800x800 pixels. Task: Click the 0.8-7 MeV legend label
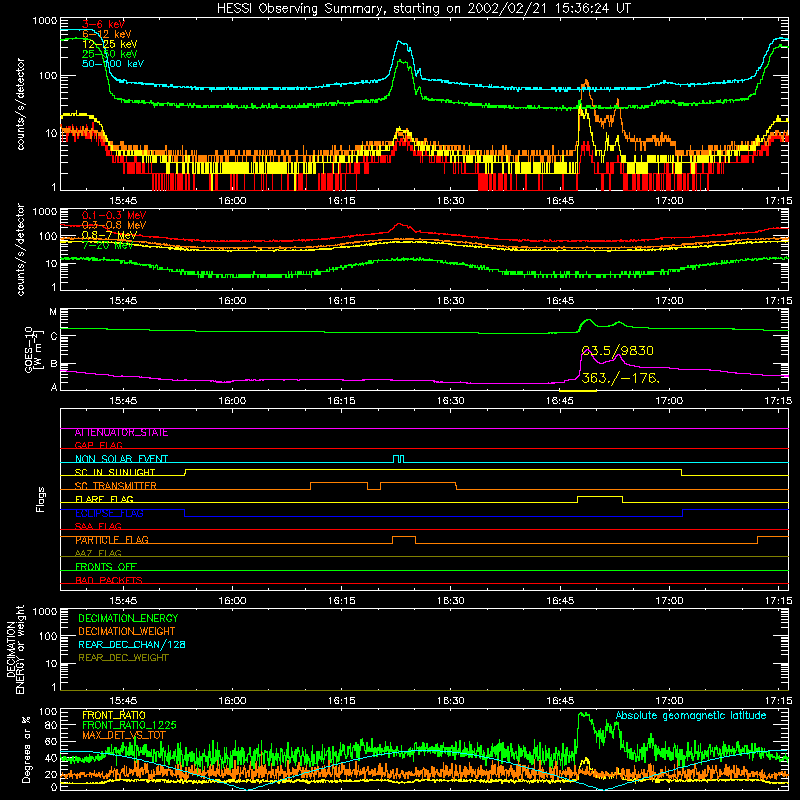click(110, 235)
